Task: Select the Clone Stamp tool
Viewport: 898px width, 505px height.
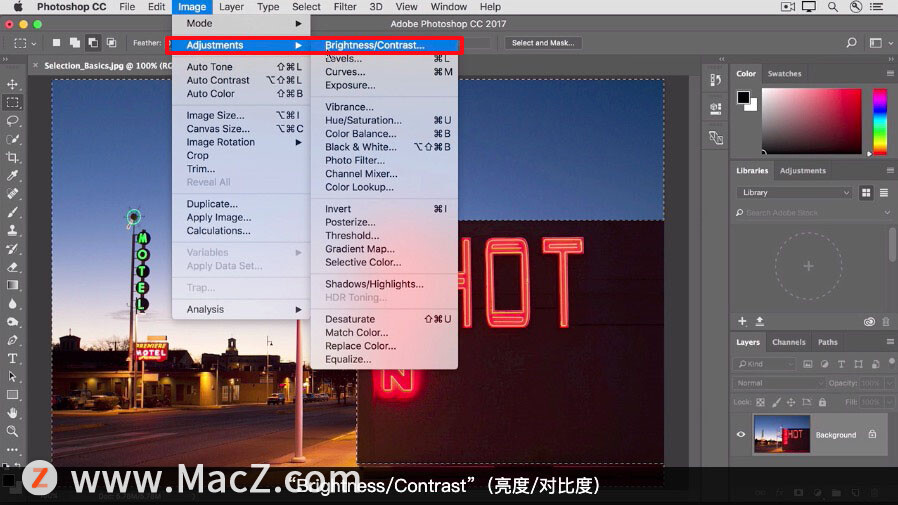Action: [12, 230]
